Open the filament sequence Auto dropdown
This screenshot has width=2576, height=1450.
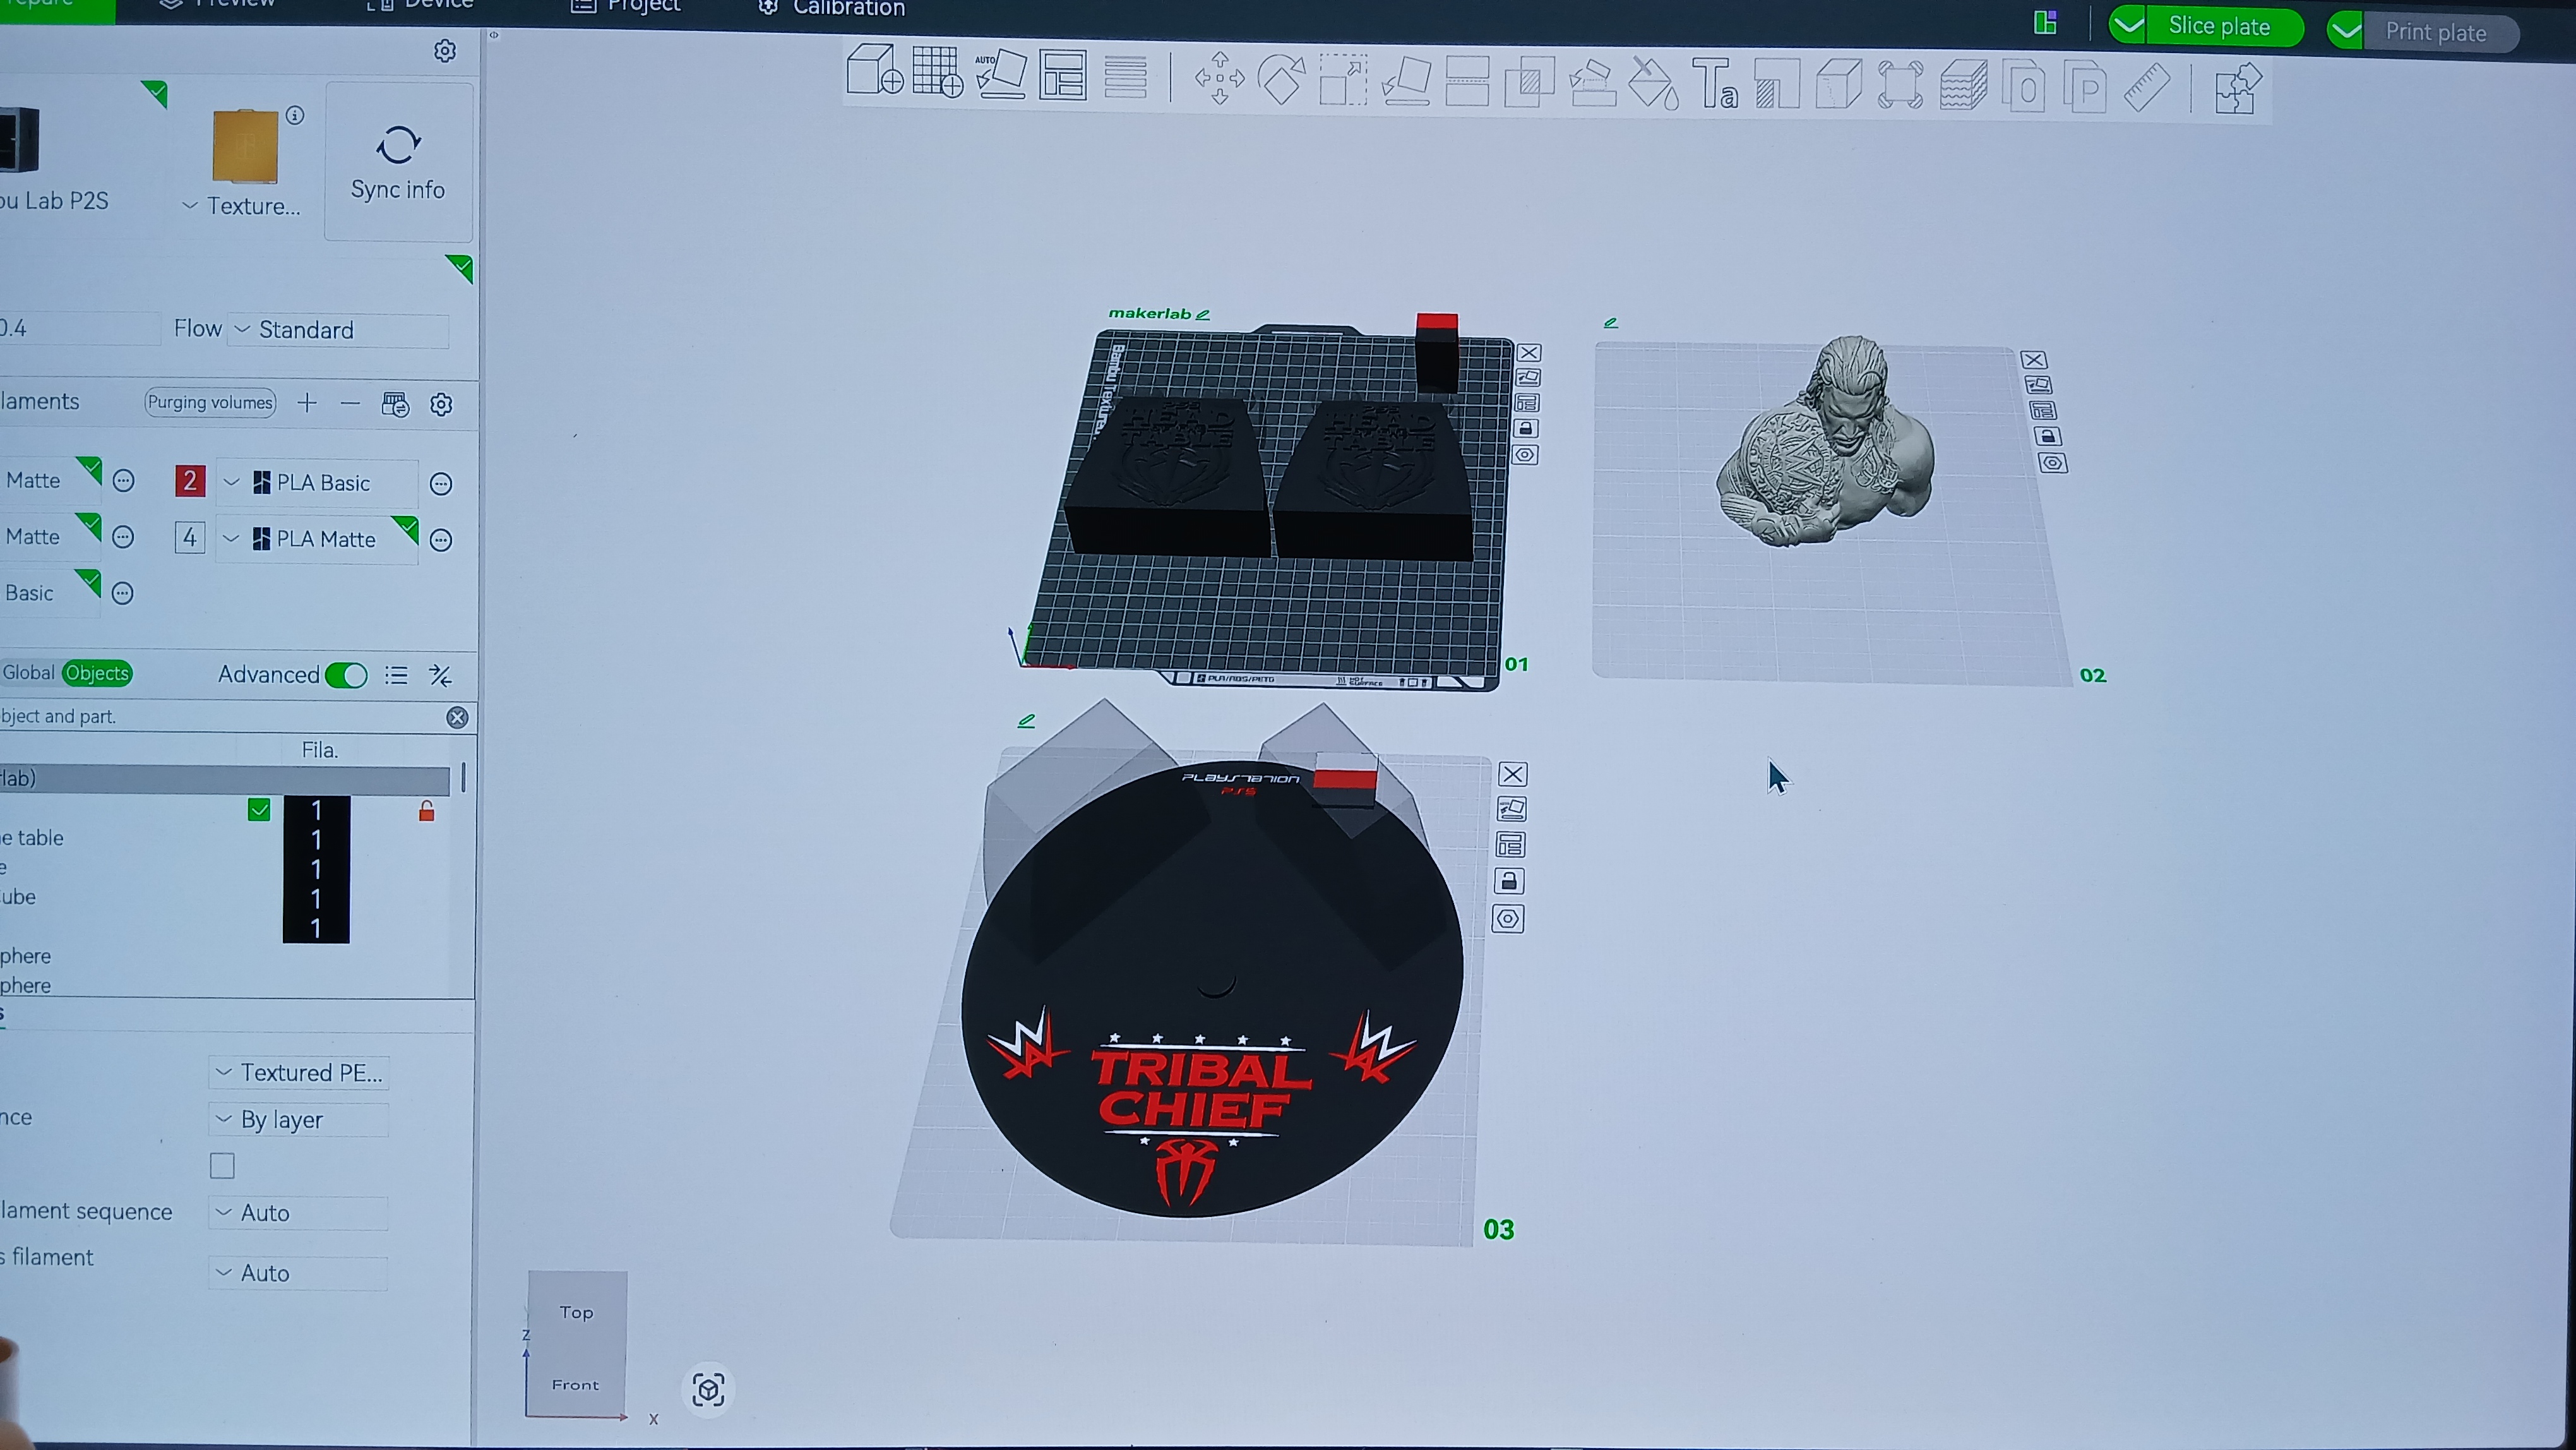299,1213
